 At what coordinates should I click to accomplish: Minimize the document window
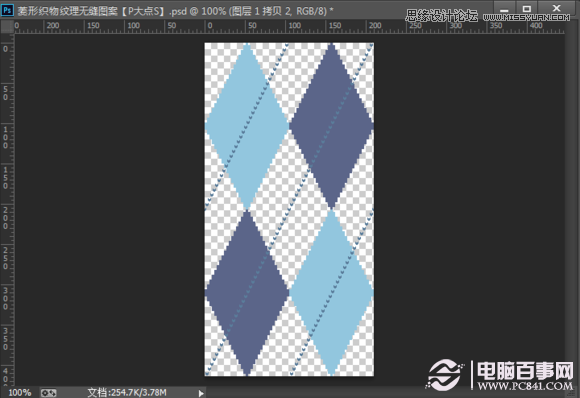504,9
